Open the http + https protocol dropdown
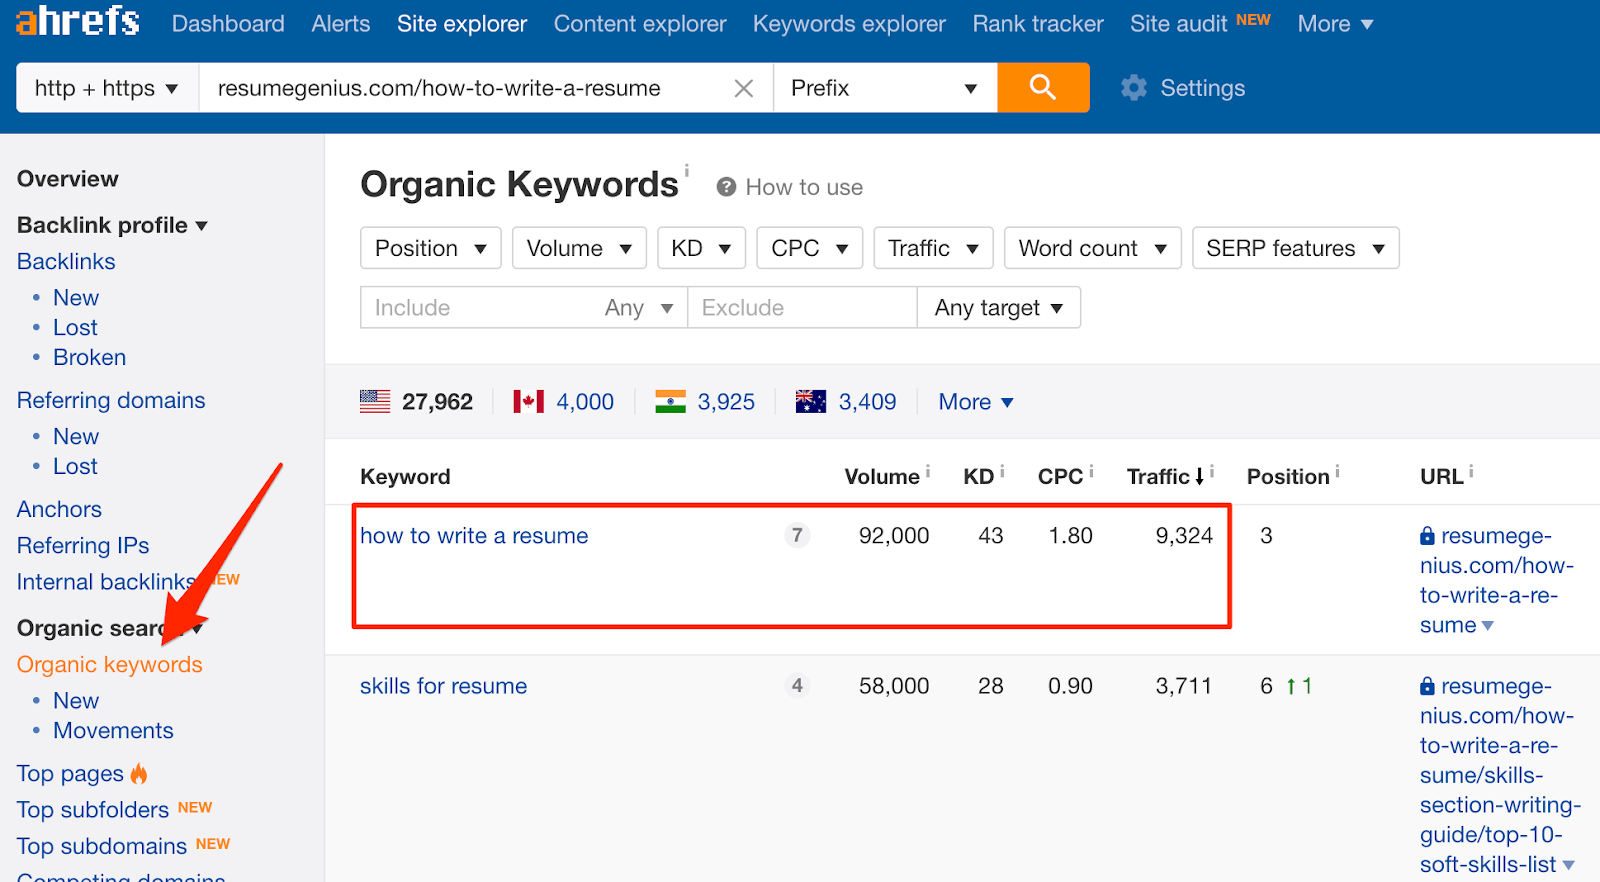 pos(108,88)
